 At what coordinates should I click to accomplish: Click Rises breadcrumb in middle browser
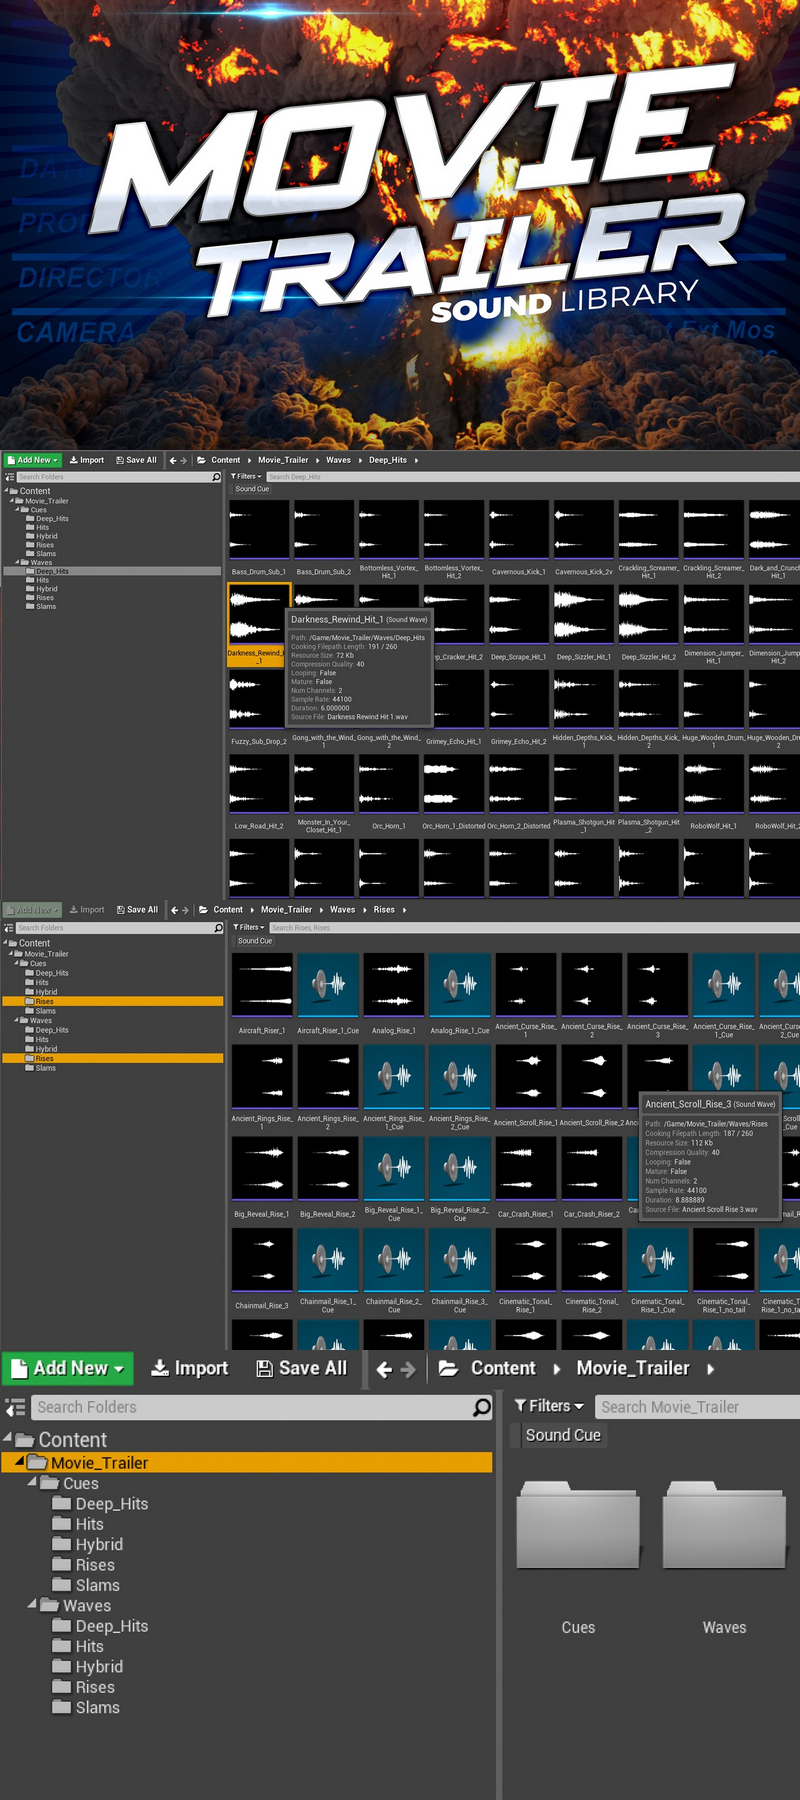click(384, 910)
